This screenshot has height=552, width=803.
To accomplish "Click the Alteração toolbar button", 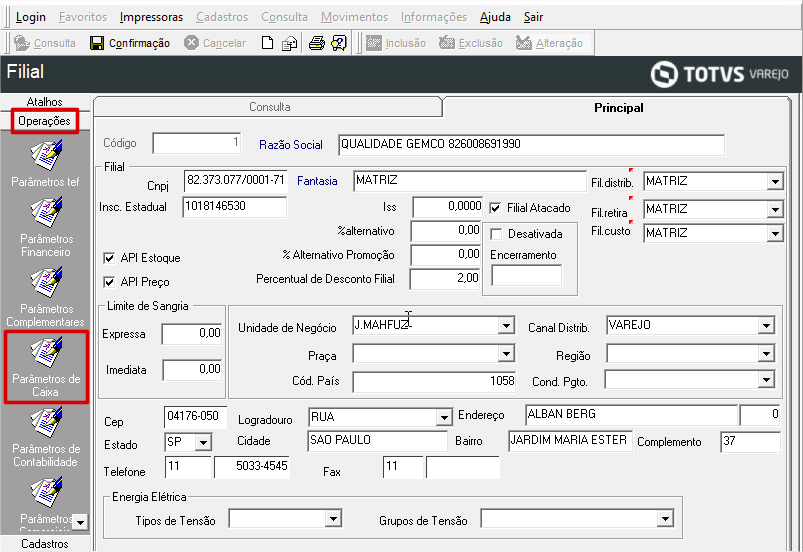I will 550,43.
